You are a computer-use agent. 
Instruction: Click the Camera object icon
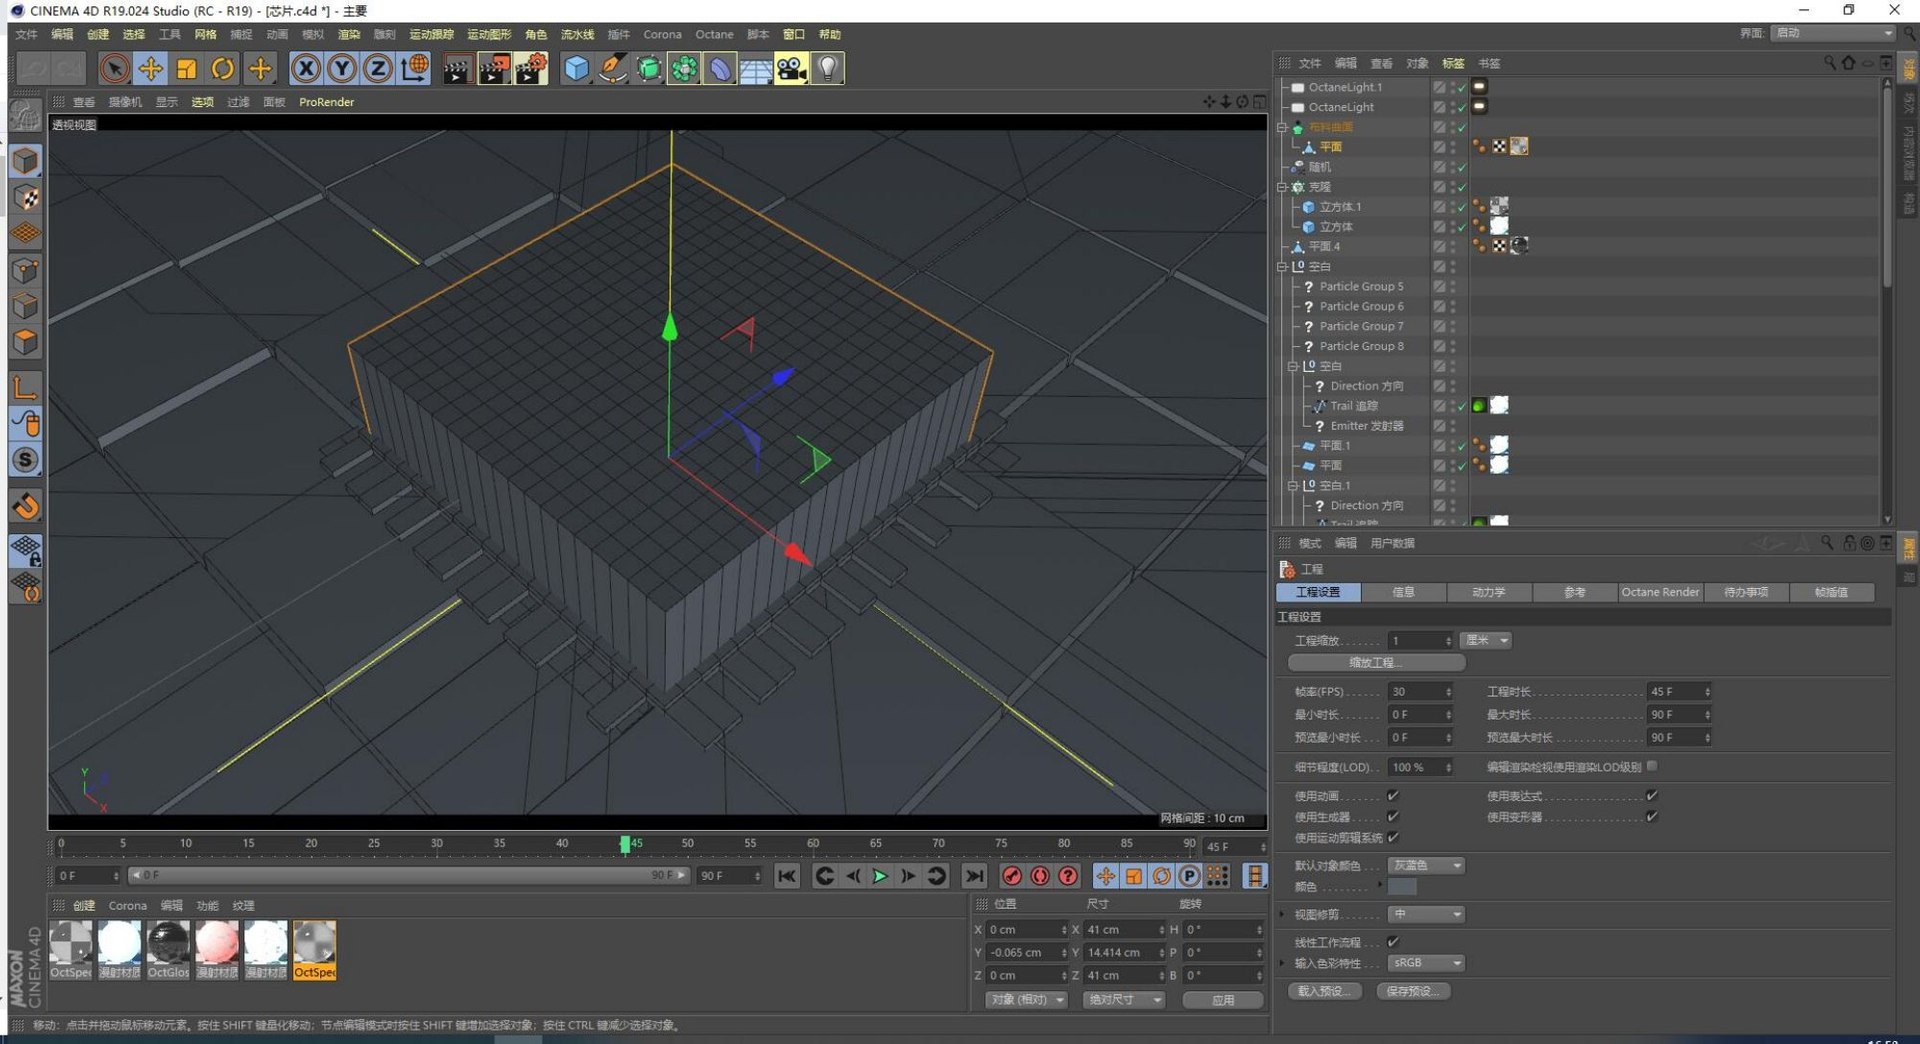[x=791, y=68]
